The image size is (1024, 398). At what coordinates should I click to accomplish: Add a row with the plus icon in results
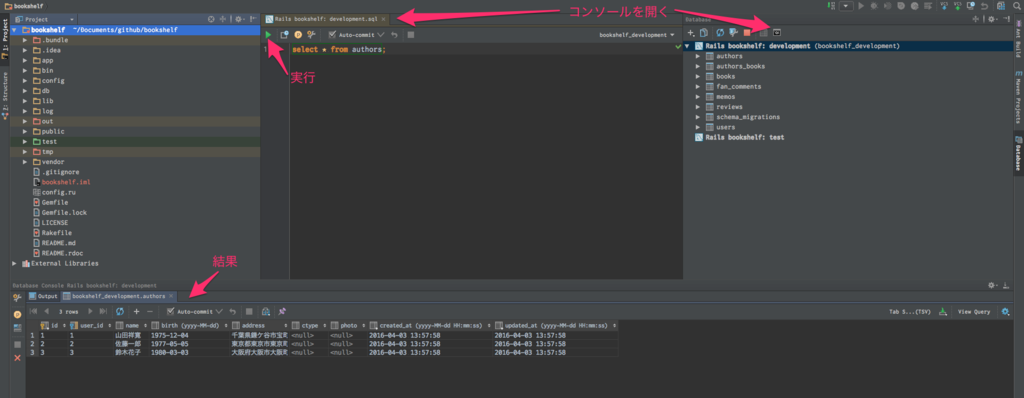tap(136, 312)
